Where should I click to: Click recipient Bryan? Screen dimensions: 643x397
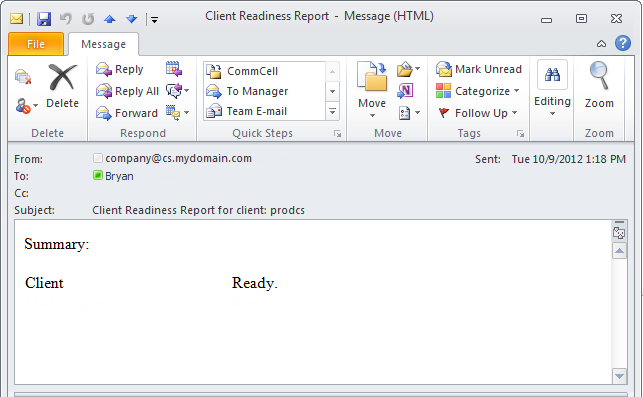(x=119, y=176)
